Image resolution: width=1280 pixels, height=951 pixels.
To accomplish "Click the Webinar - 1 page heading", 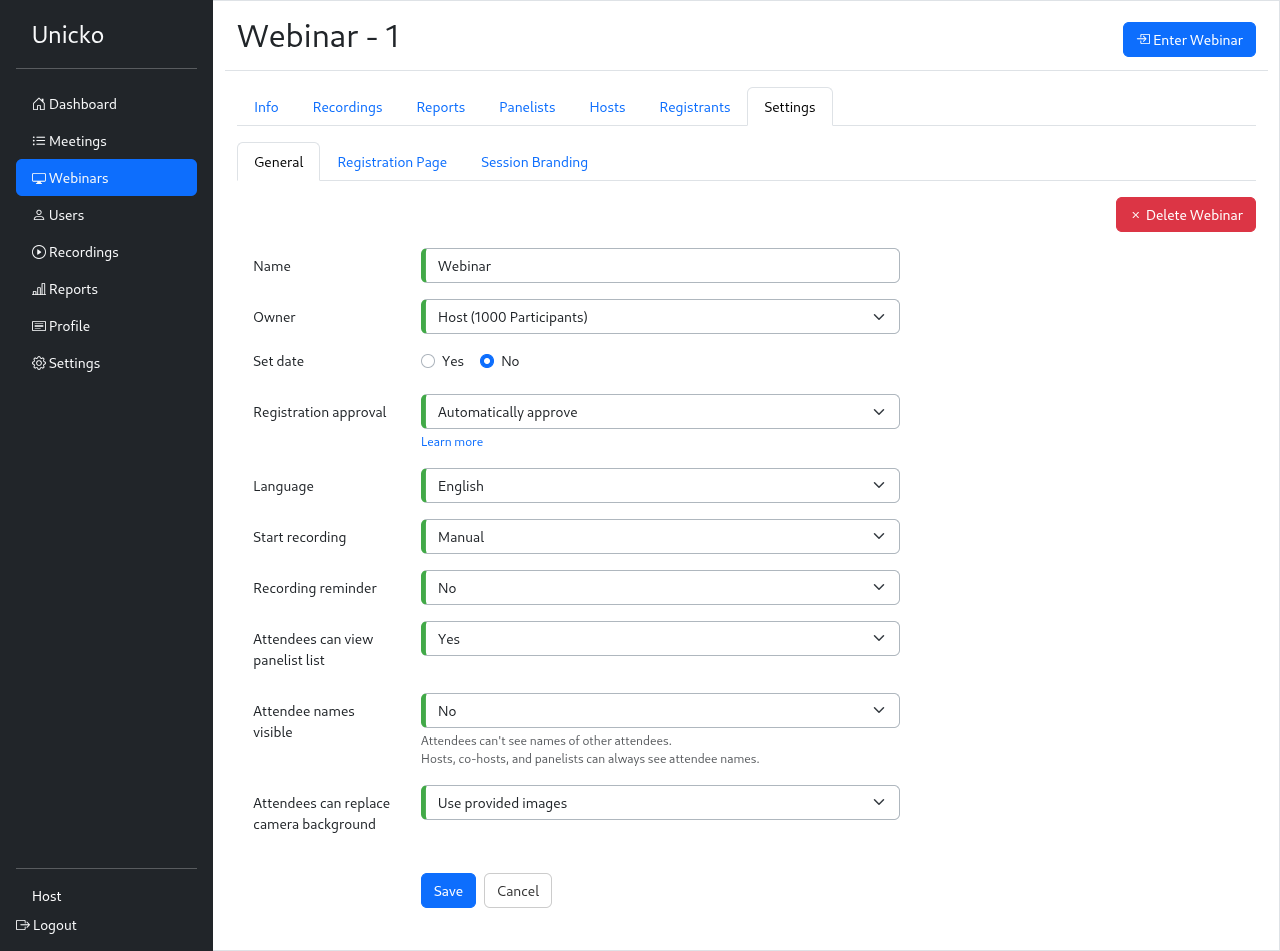I will click(x=319, y=36).
